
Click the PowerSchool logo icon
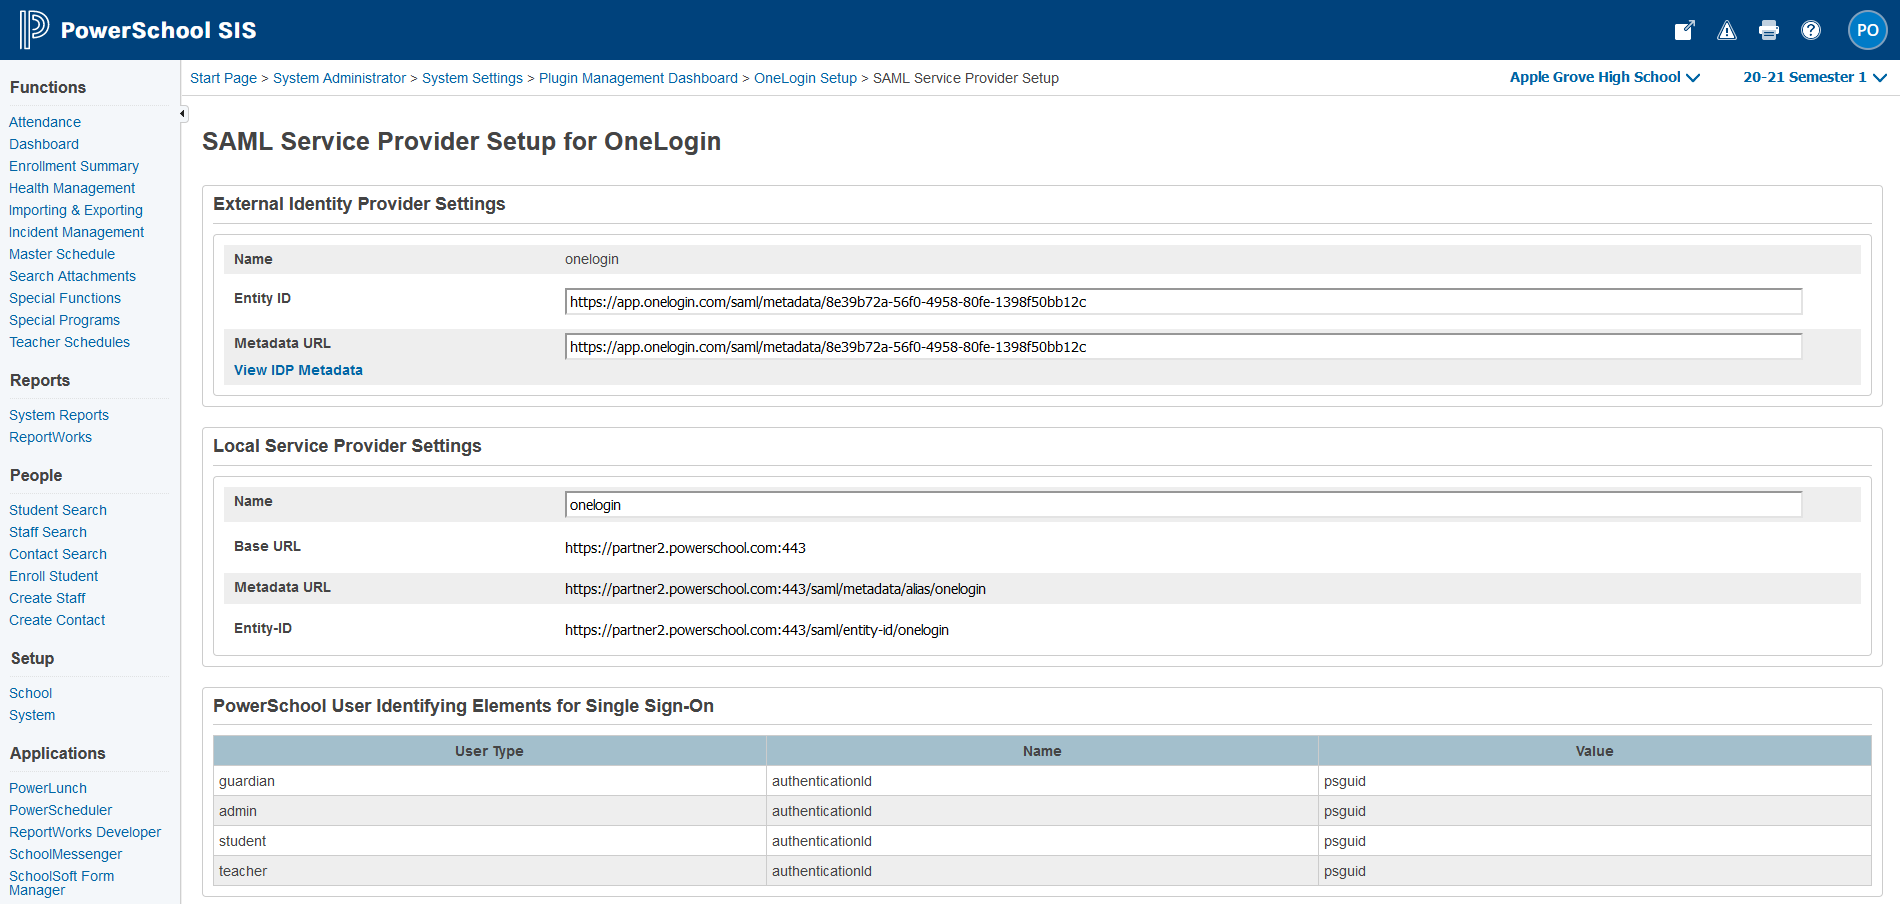point(33,30)
